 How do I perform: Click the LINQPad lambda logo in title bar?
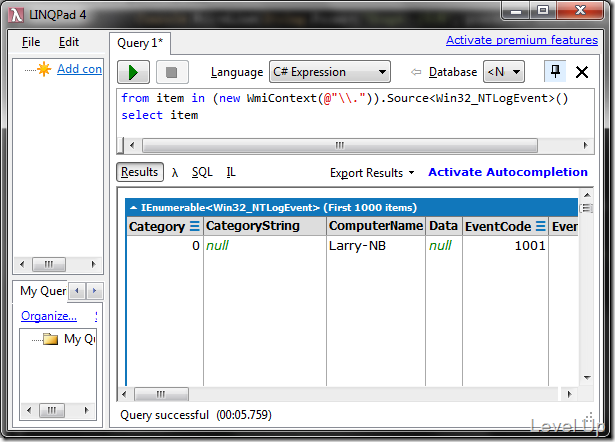16,15
